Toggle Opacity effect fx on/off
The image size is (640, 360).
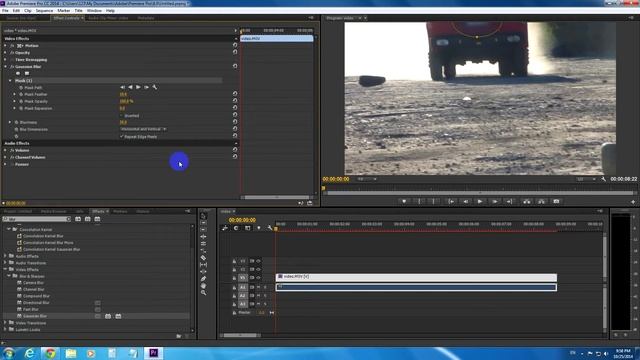[x=12, y=53]
